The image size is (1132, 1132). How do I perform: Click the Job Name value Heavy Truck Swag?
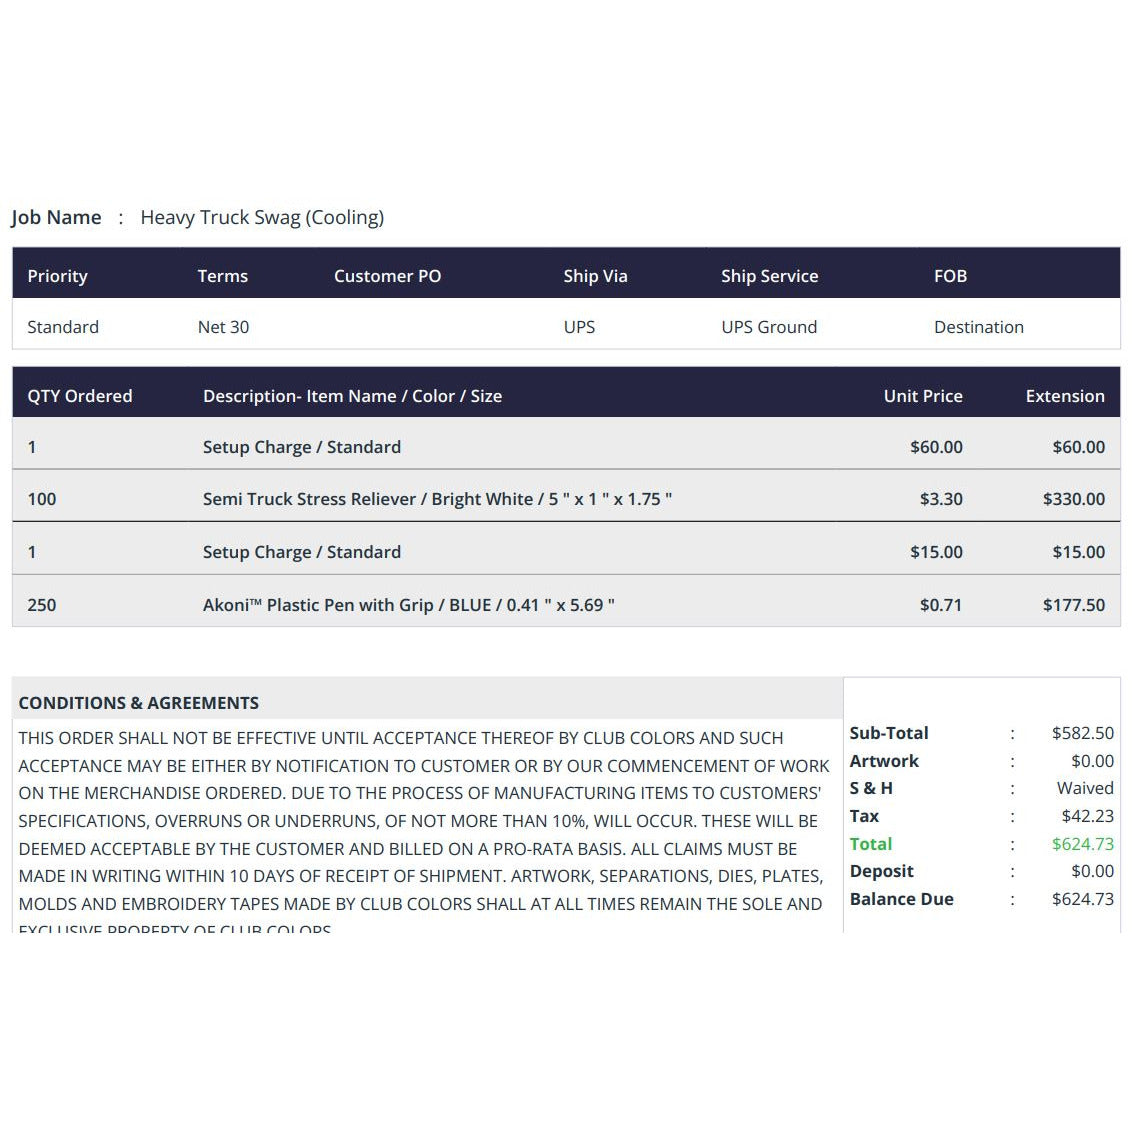pos(262,217)
